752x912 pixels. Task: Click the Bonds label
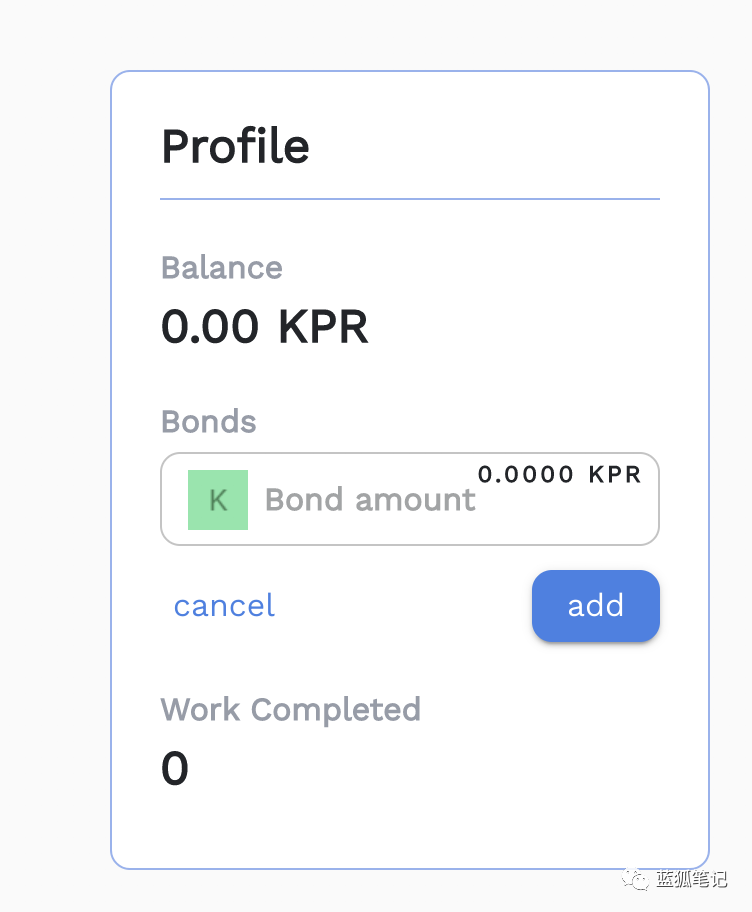pyautogui.click(x=209, y=422)
